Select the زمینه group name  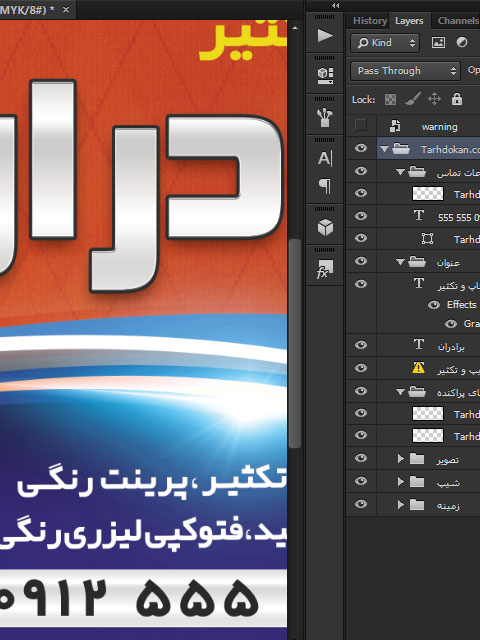(x=448, y=506)
